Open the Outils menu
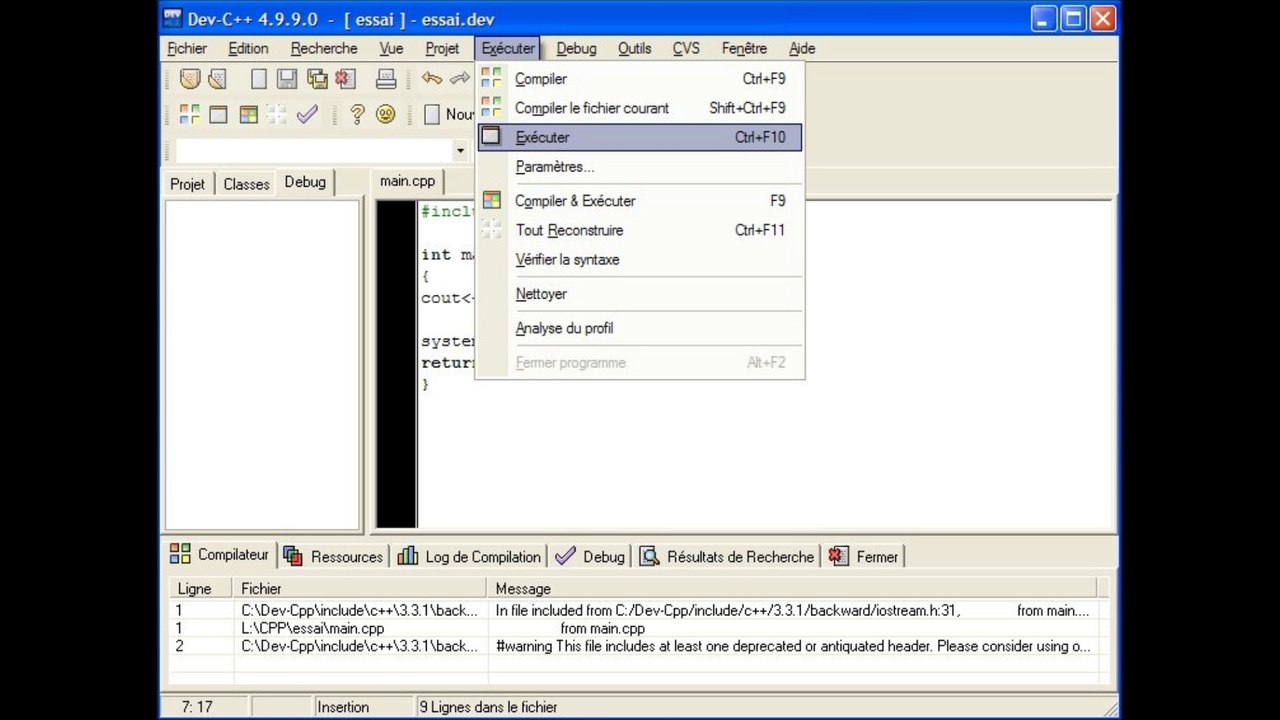This screenshot has width=1280, height=720. point(634,48)
